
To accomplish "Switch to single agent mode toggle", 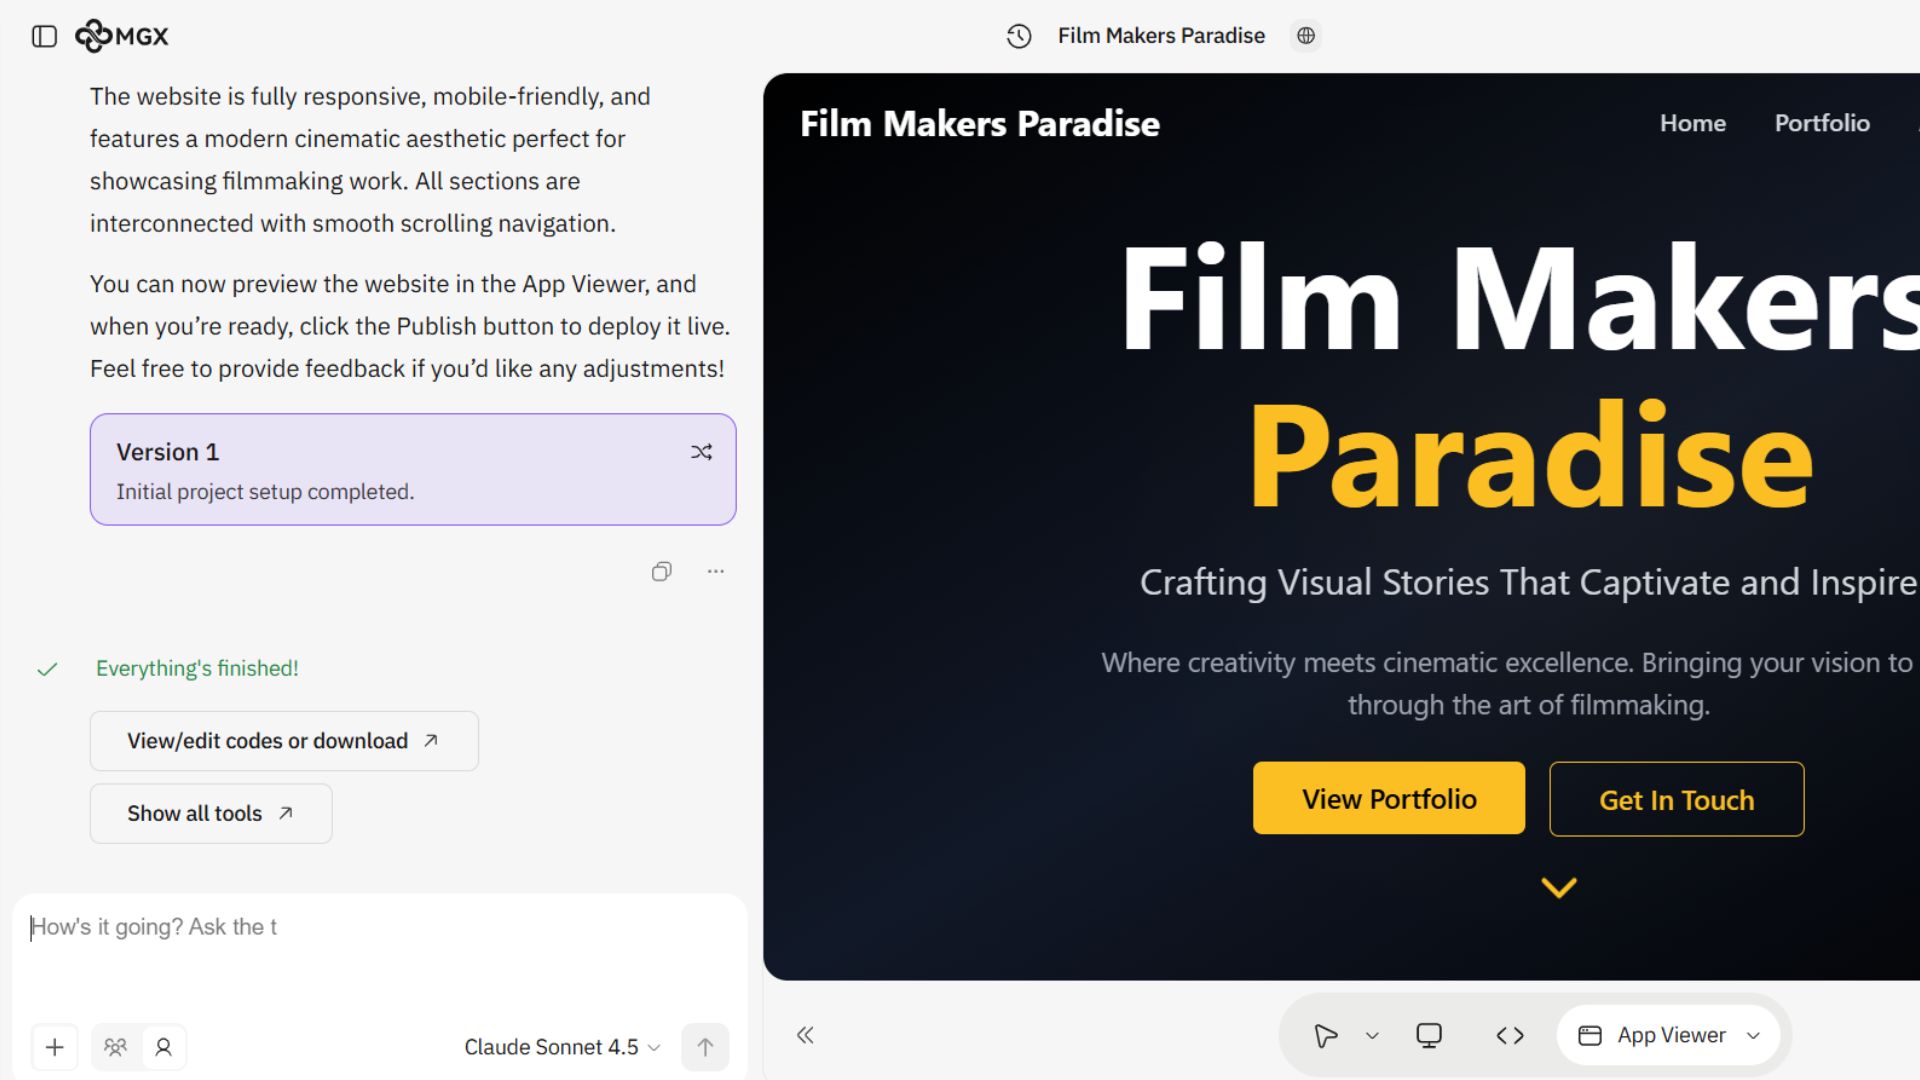I will click(163, 1047).
